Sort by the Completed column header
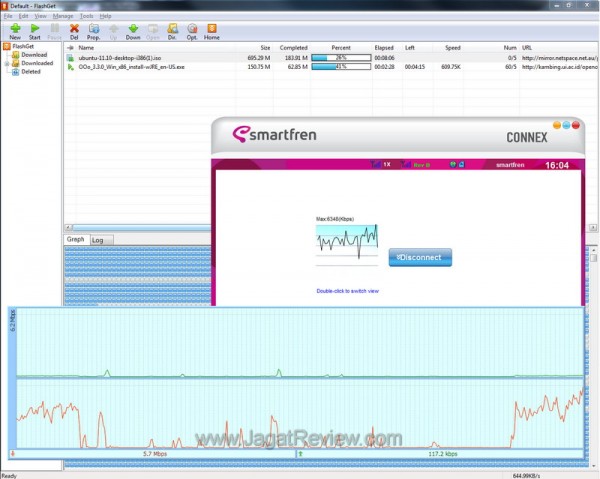Screen dimensions: 600x479 coord(293,48)
